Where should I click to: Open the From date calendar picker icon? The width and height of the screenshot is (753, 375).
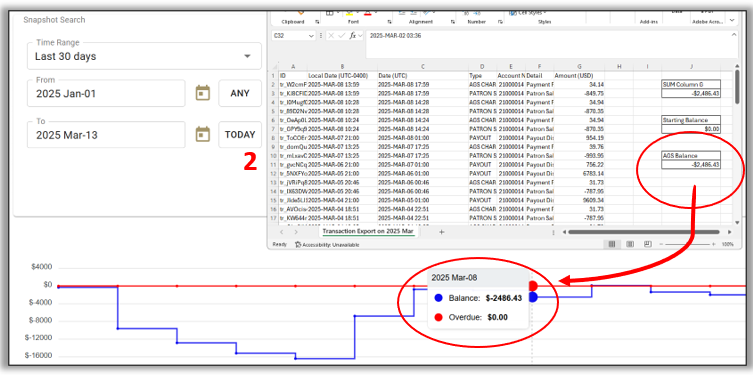(203, 93)
